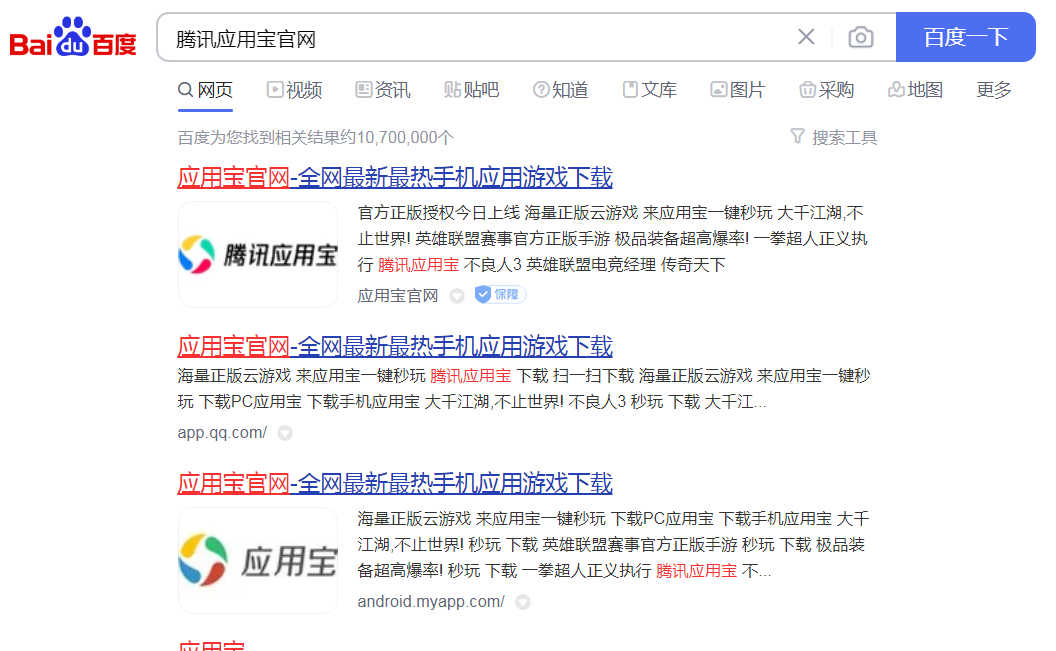
Task: Go to the 文库 tab
Action: (x=649, y=90)
